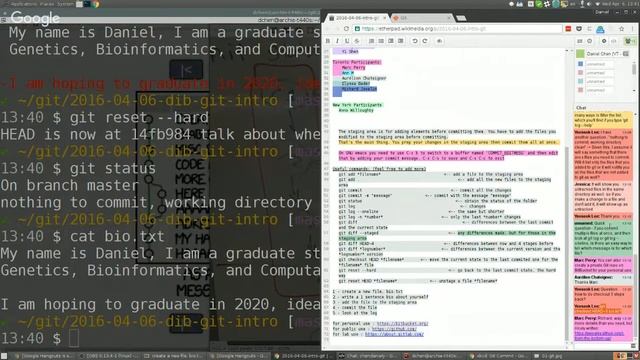Screen dimensions: 640x360
Task: Open Etherpad share and embed panel
Action: coord(613,41)
